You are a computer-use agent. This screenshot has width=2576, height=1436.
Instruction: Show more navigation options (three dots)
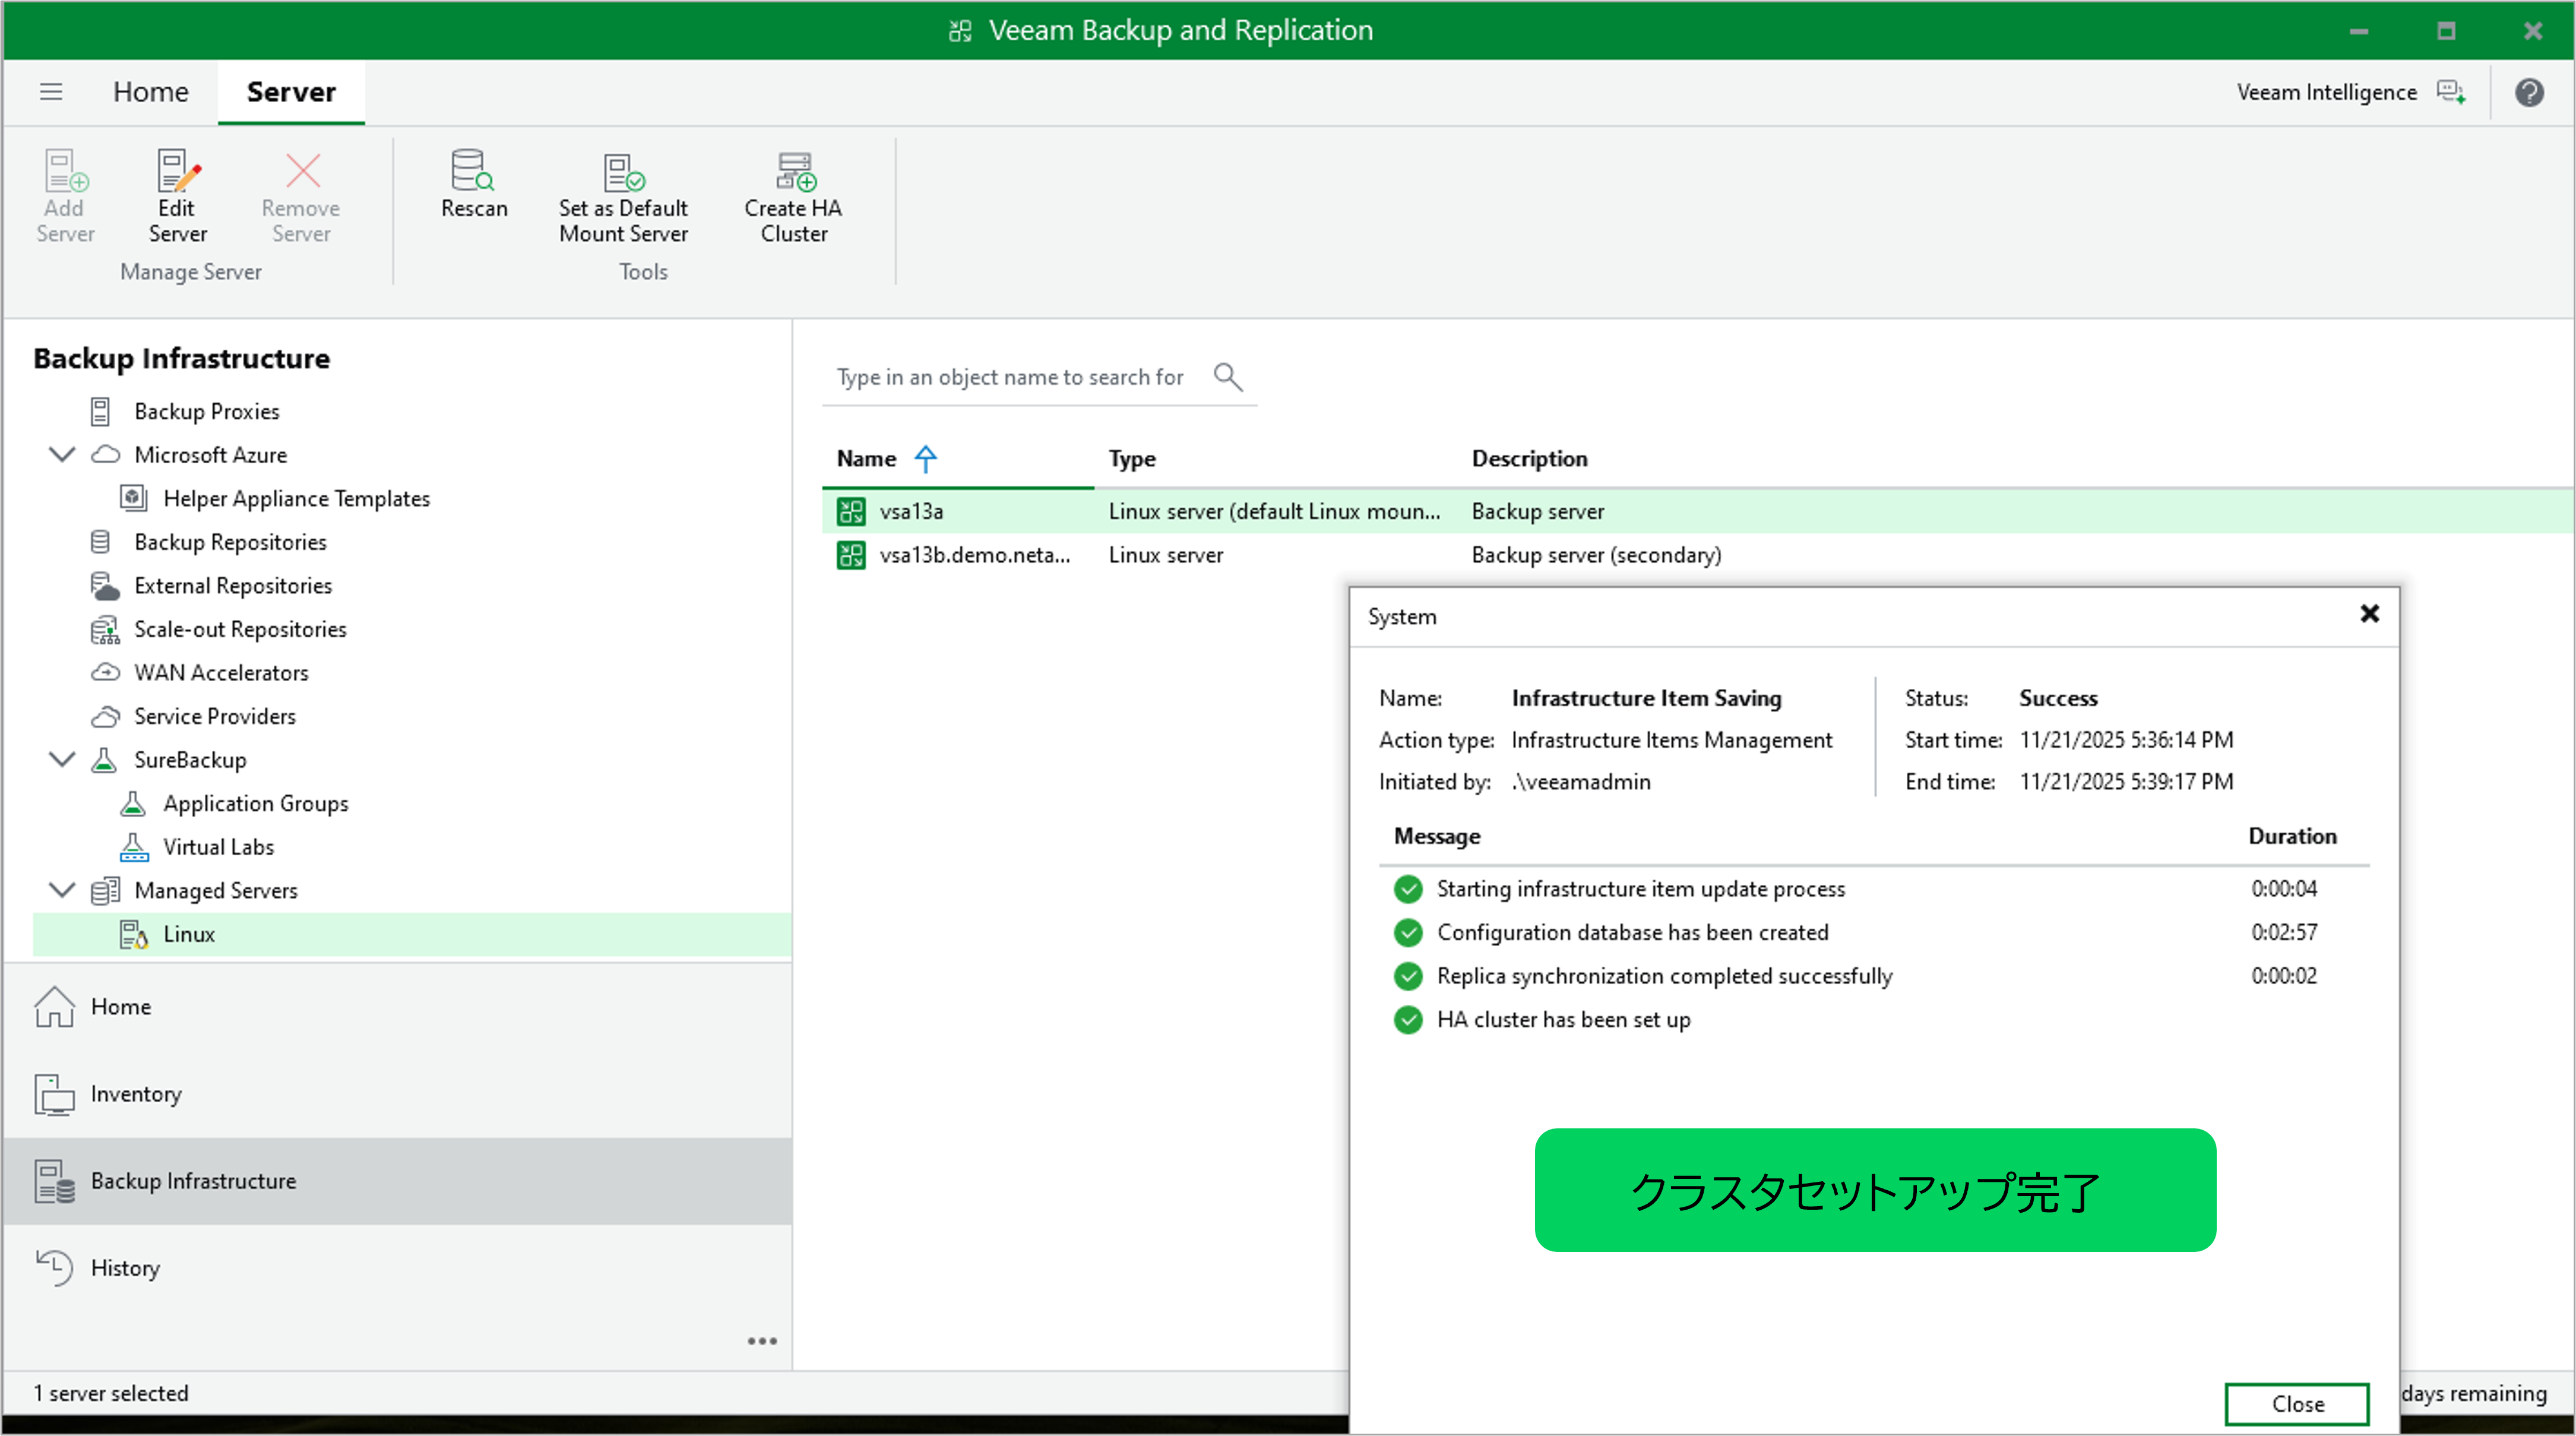(x=761, y=1341)
